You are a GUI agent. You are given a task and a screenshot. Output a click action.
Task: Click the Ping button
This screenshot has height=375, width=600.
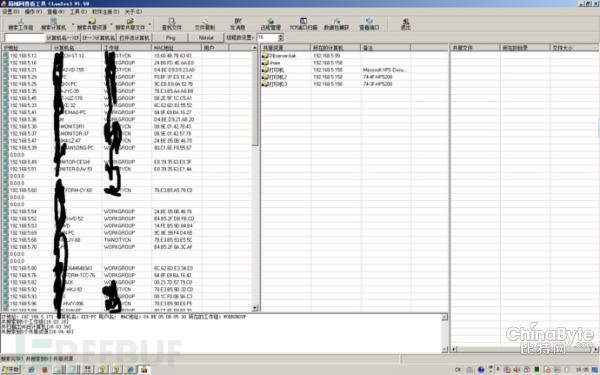pyautogui.click(x=171, y=38)
